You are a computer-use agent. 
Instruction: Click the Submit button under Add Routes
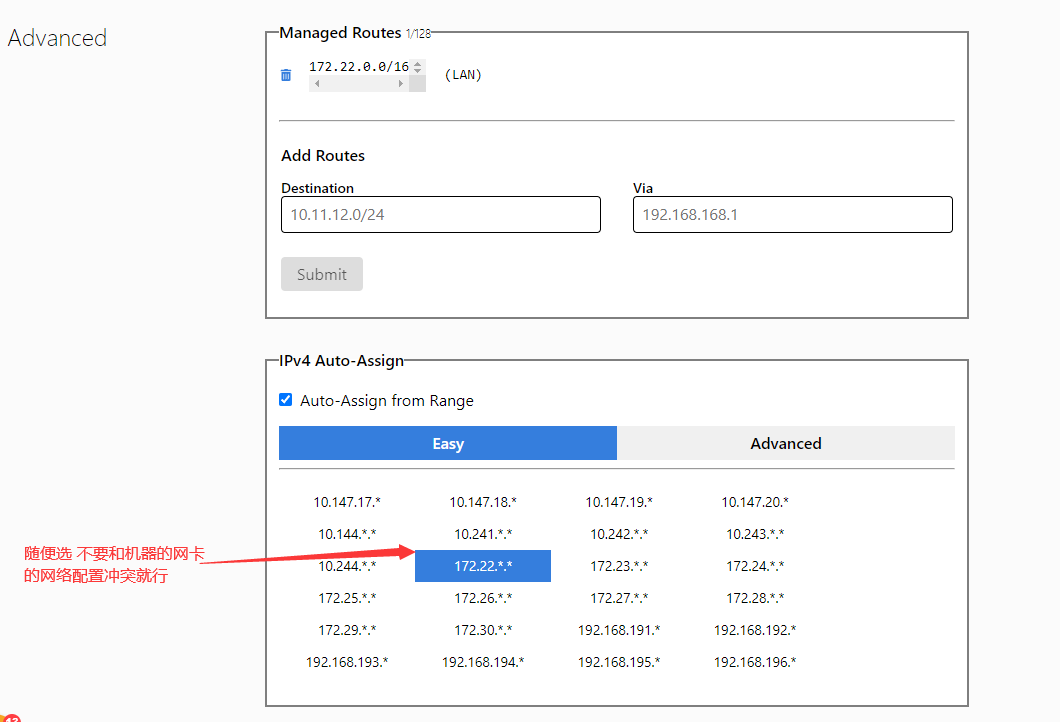pos(322,274)
